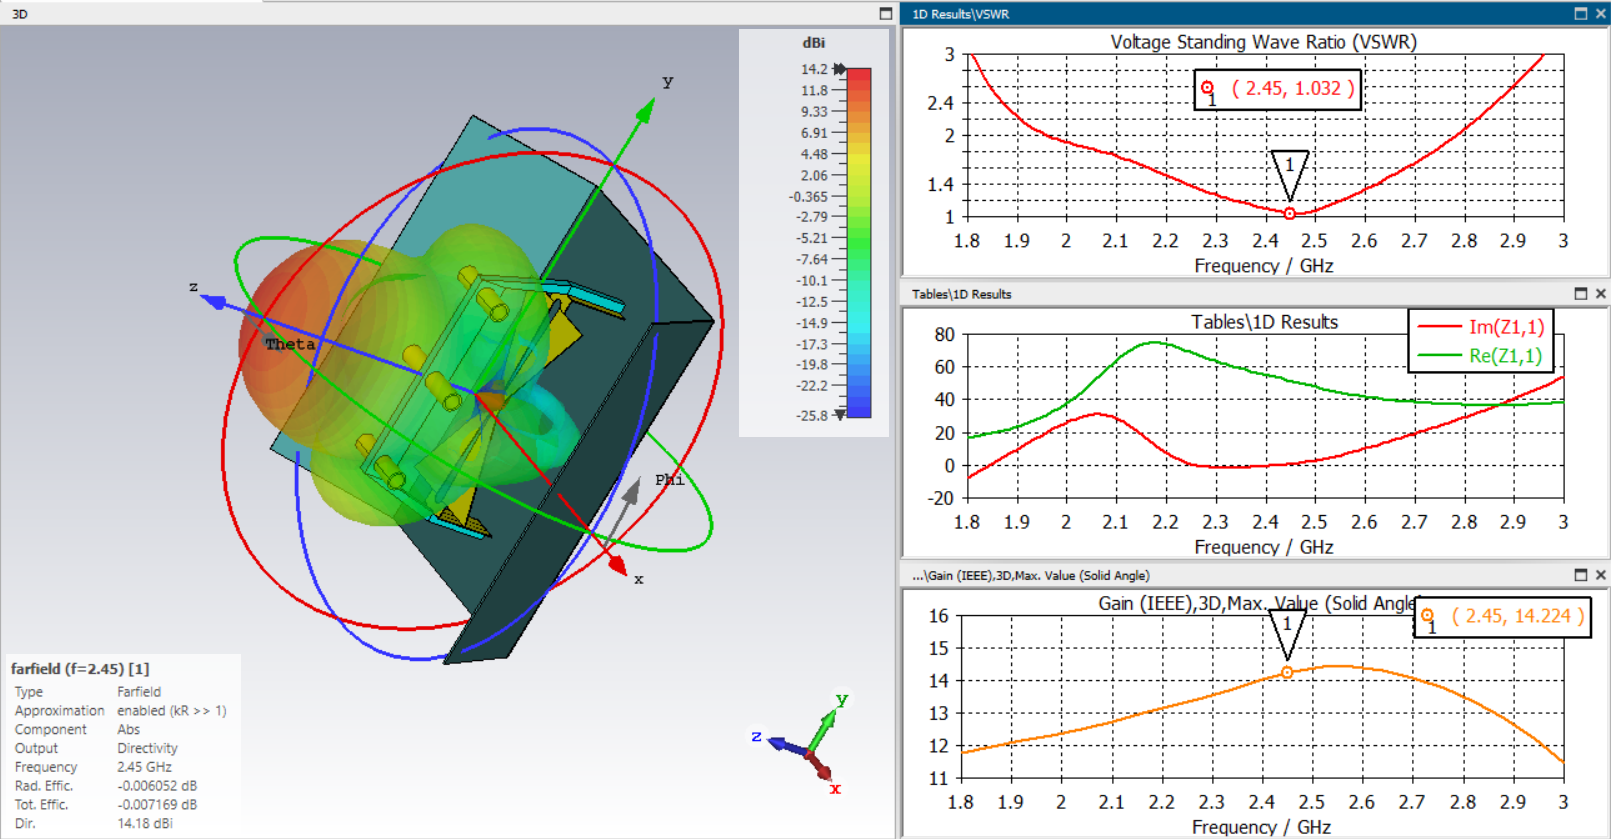Maximize the Tables 1D Results window

(1580, 294)
